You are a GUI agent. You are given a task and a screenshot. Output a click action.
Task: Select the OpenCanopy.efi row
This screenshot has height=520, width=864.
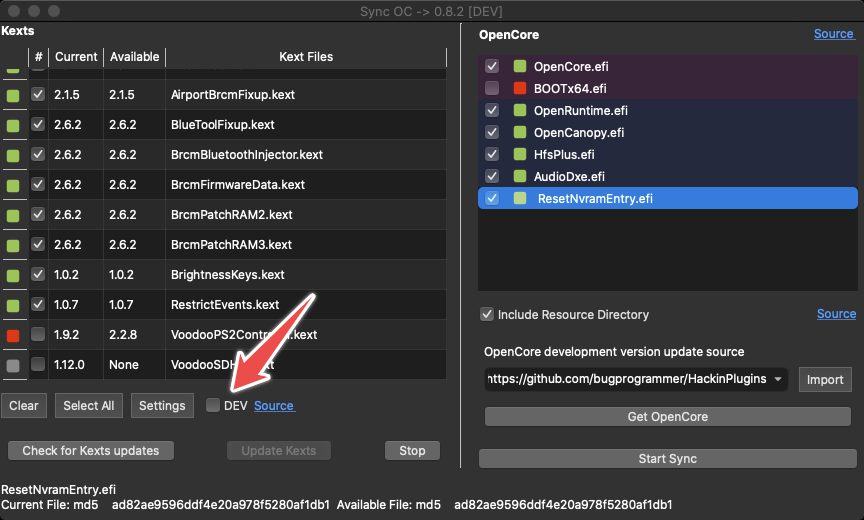[668, 133]
